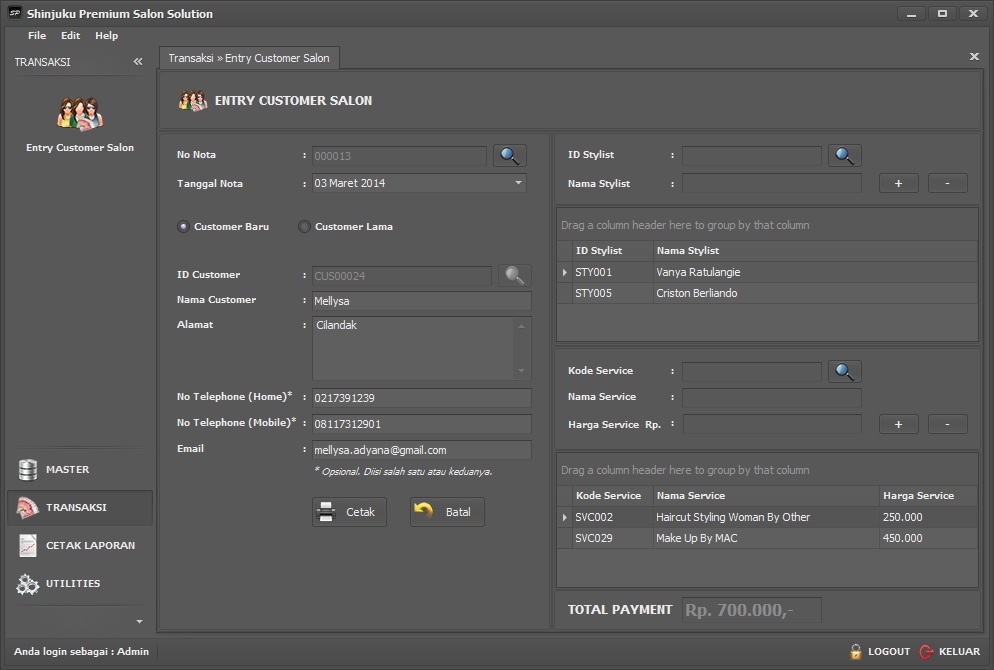Select the Customer Baru radio button

pos(183,227)
